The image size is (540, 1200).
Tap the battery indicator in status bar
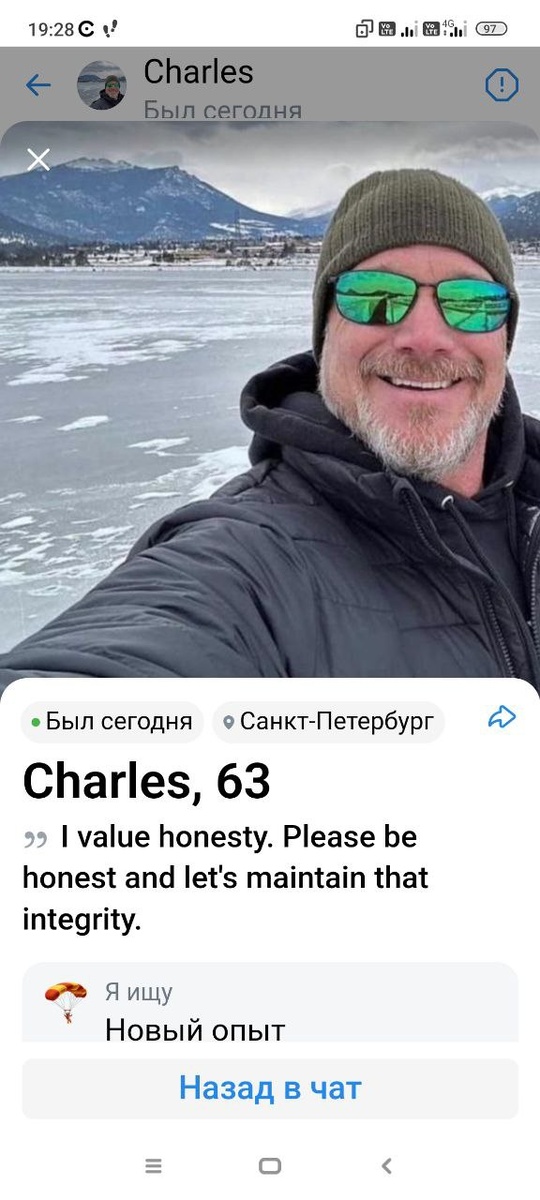click(491, 29)
